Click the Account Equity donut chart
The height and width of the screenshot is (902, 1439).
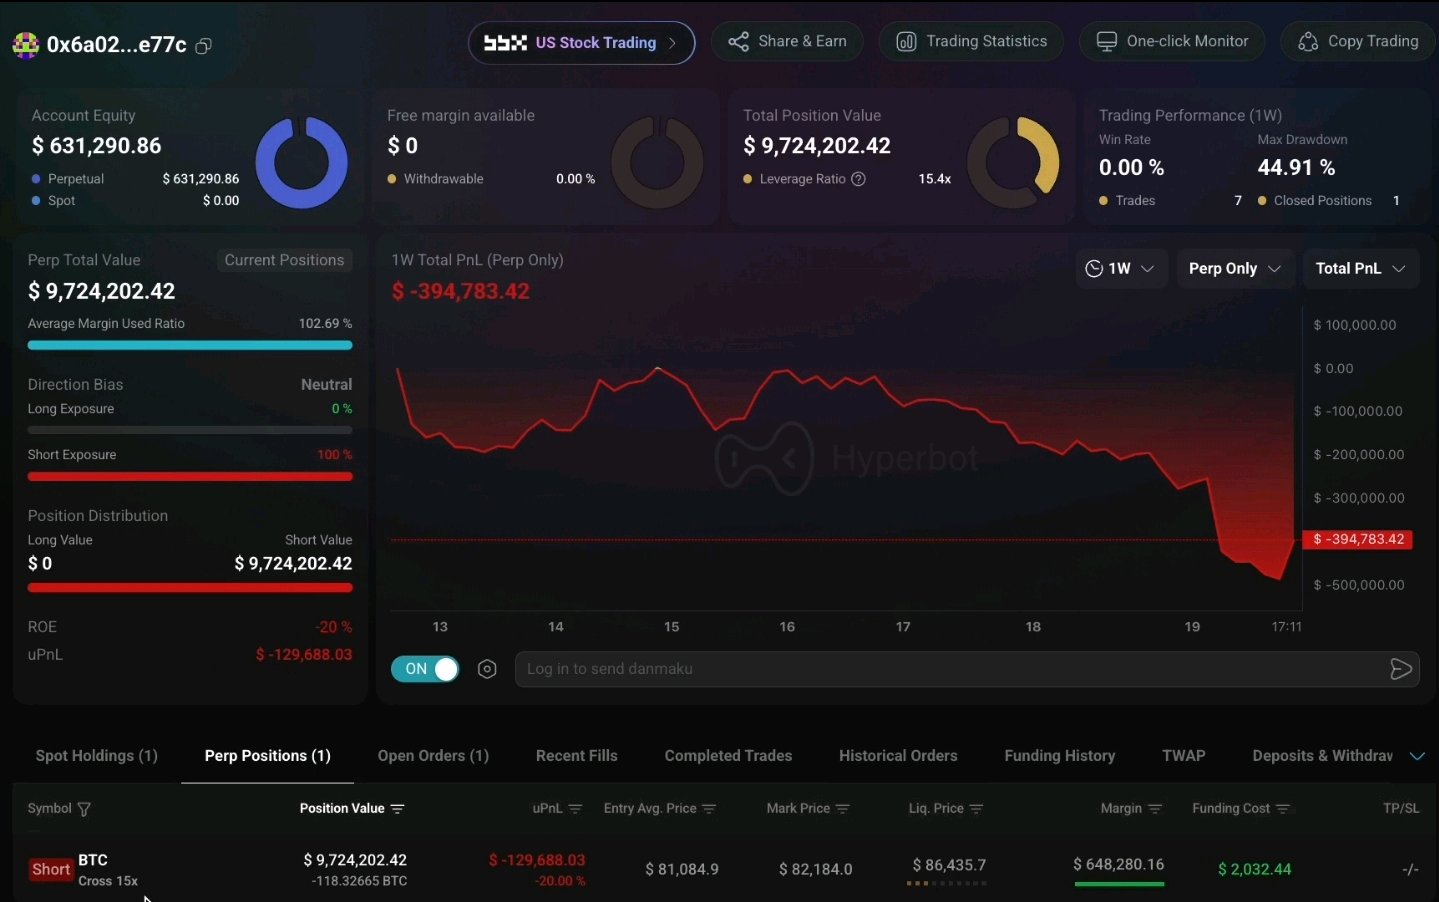(x=301, y=162)
